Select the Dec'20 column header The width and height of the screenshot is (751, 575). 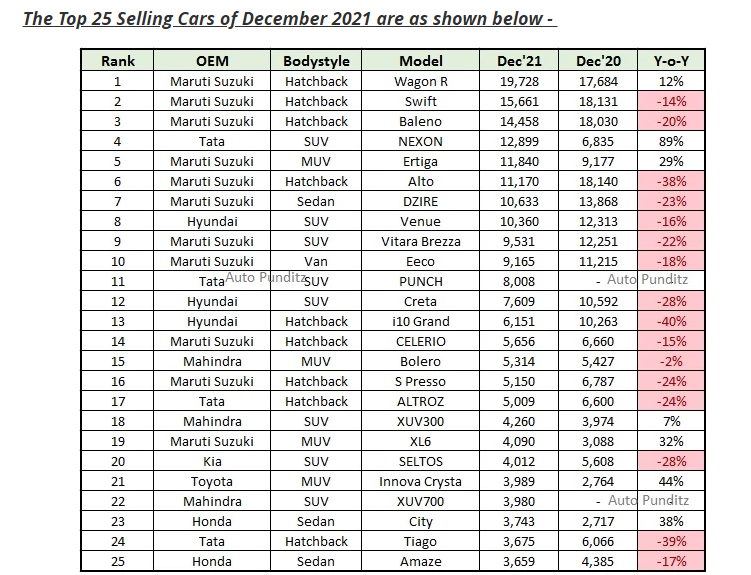tap(596, 61)
